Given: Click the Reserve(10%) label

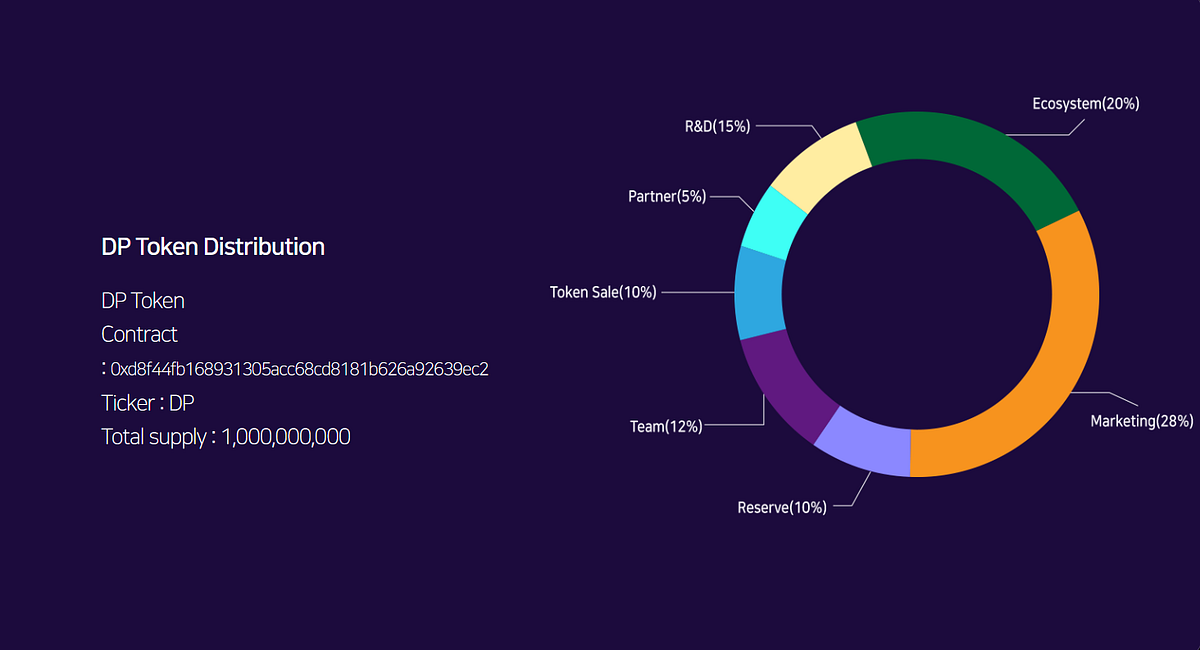Looking at the screenshot, I should (x=783, y=507).
